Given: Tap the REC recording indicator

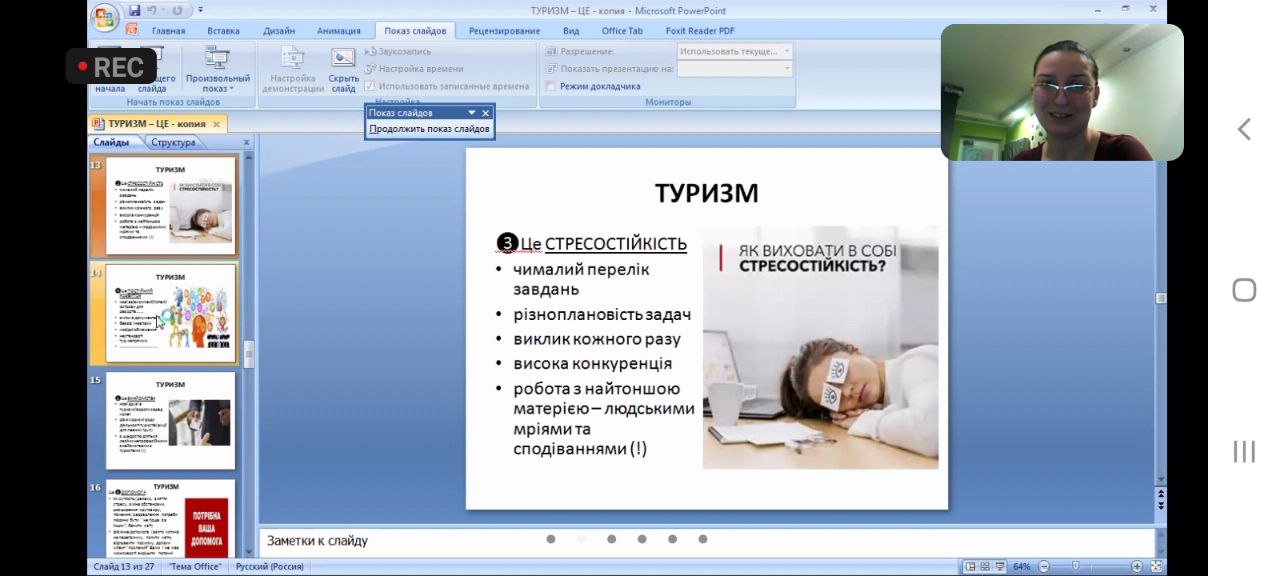Looking at the screenshot, I should point(111,66).
